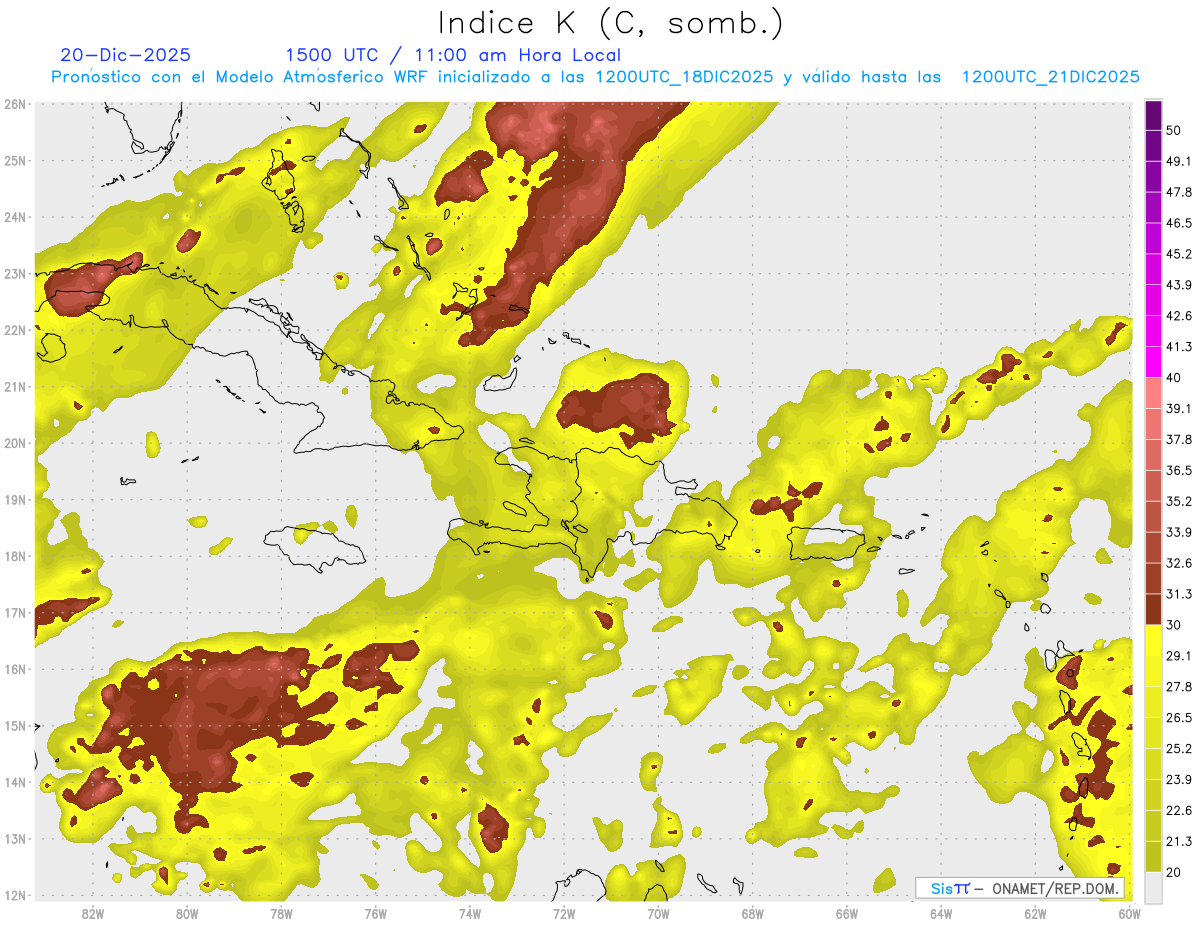The height and width of the screenshot is (927, 1200).
Task: Click the "70W" longitude label
Action: (658, 914)
